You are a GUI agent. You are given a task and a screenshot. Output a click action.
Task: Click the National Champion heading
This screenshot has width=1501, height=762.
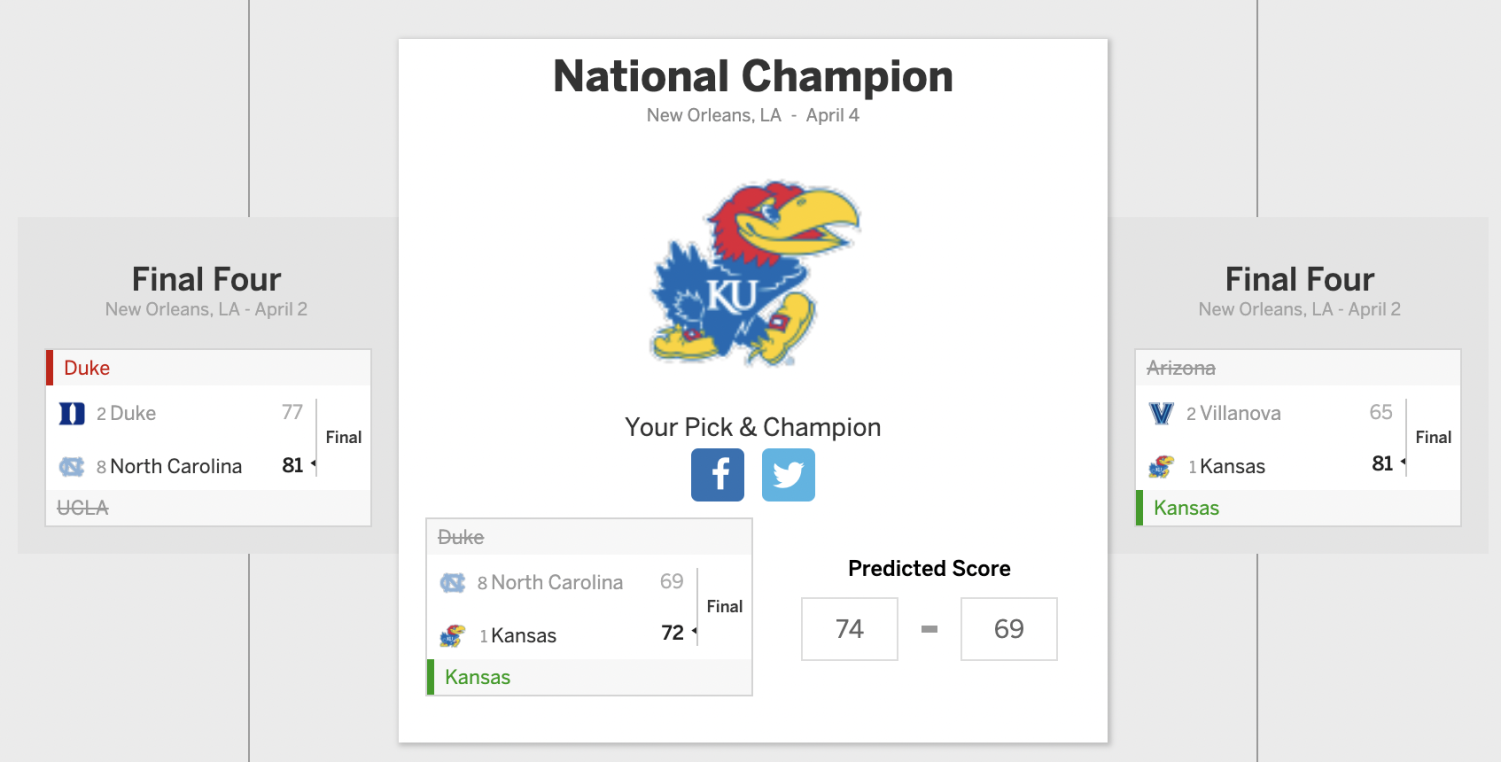[x=753, y=77]
